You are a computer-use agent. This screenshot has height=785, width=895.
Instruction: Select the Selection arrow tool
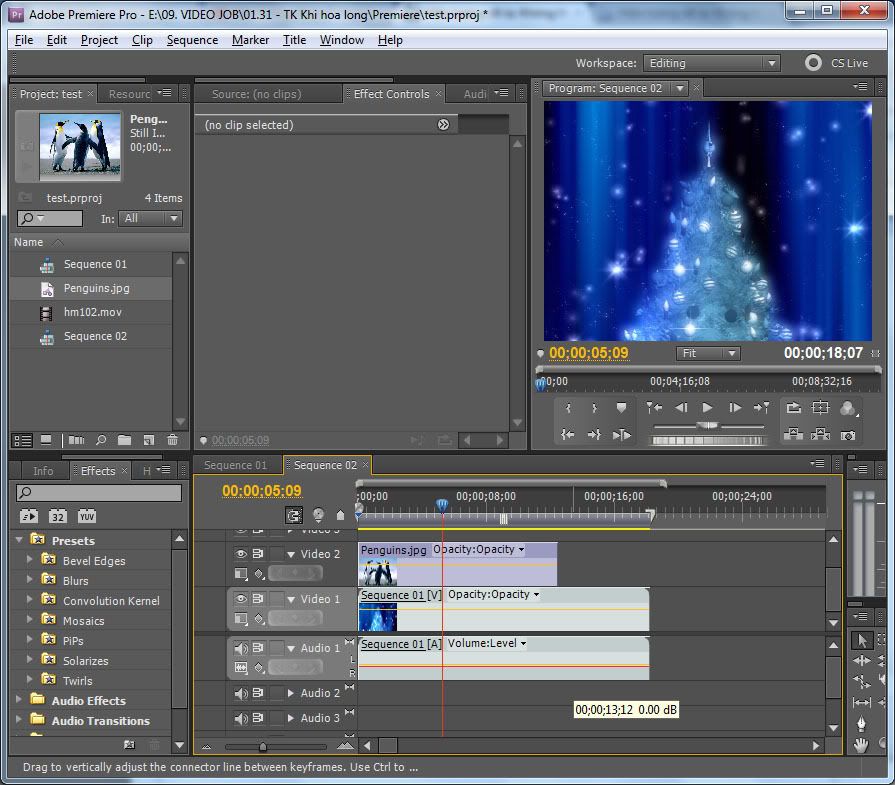click(861, 641)
